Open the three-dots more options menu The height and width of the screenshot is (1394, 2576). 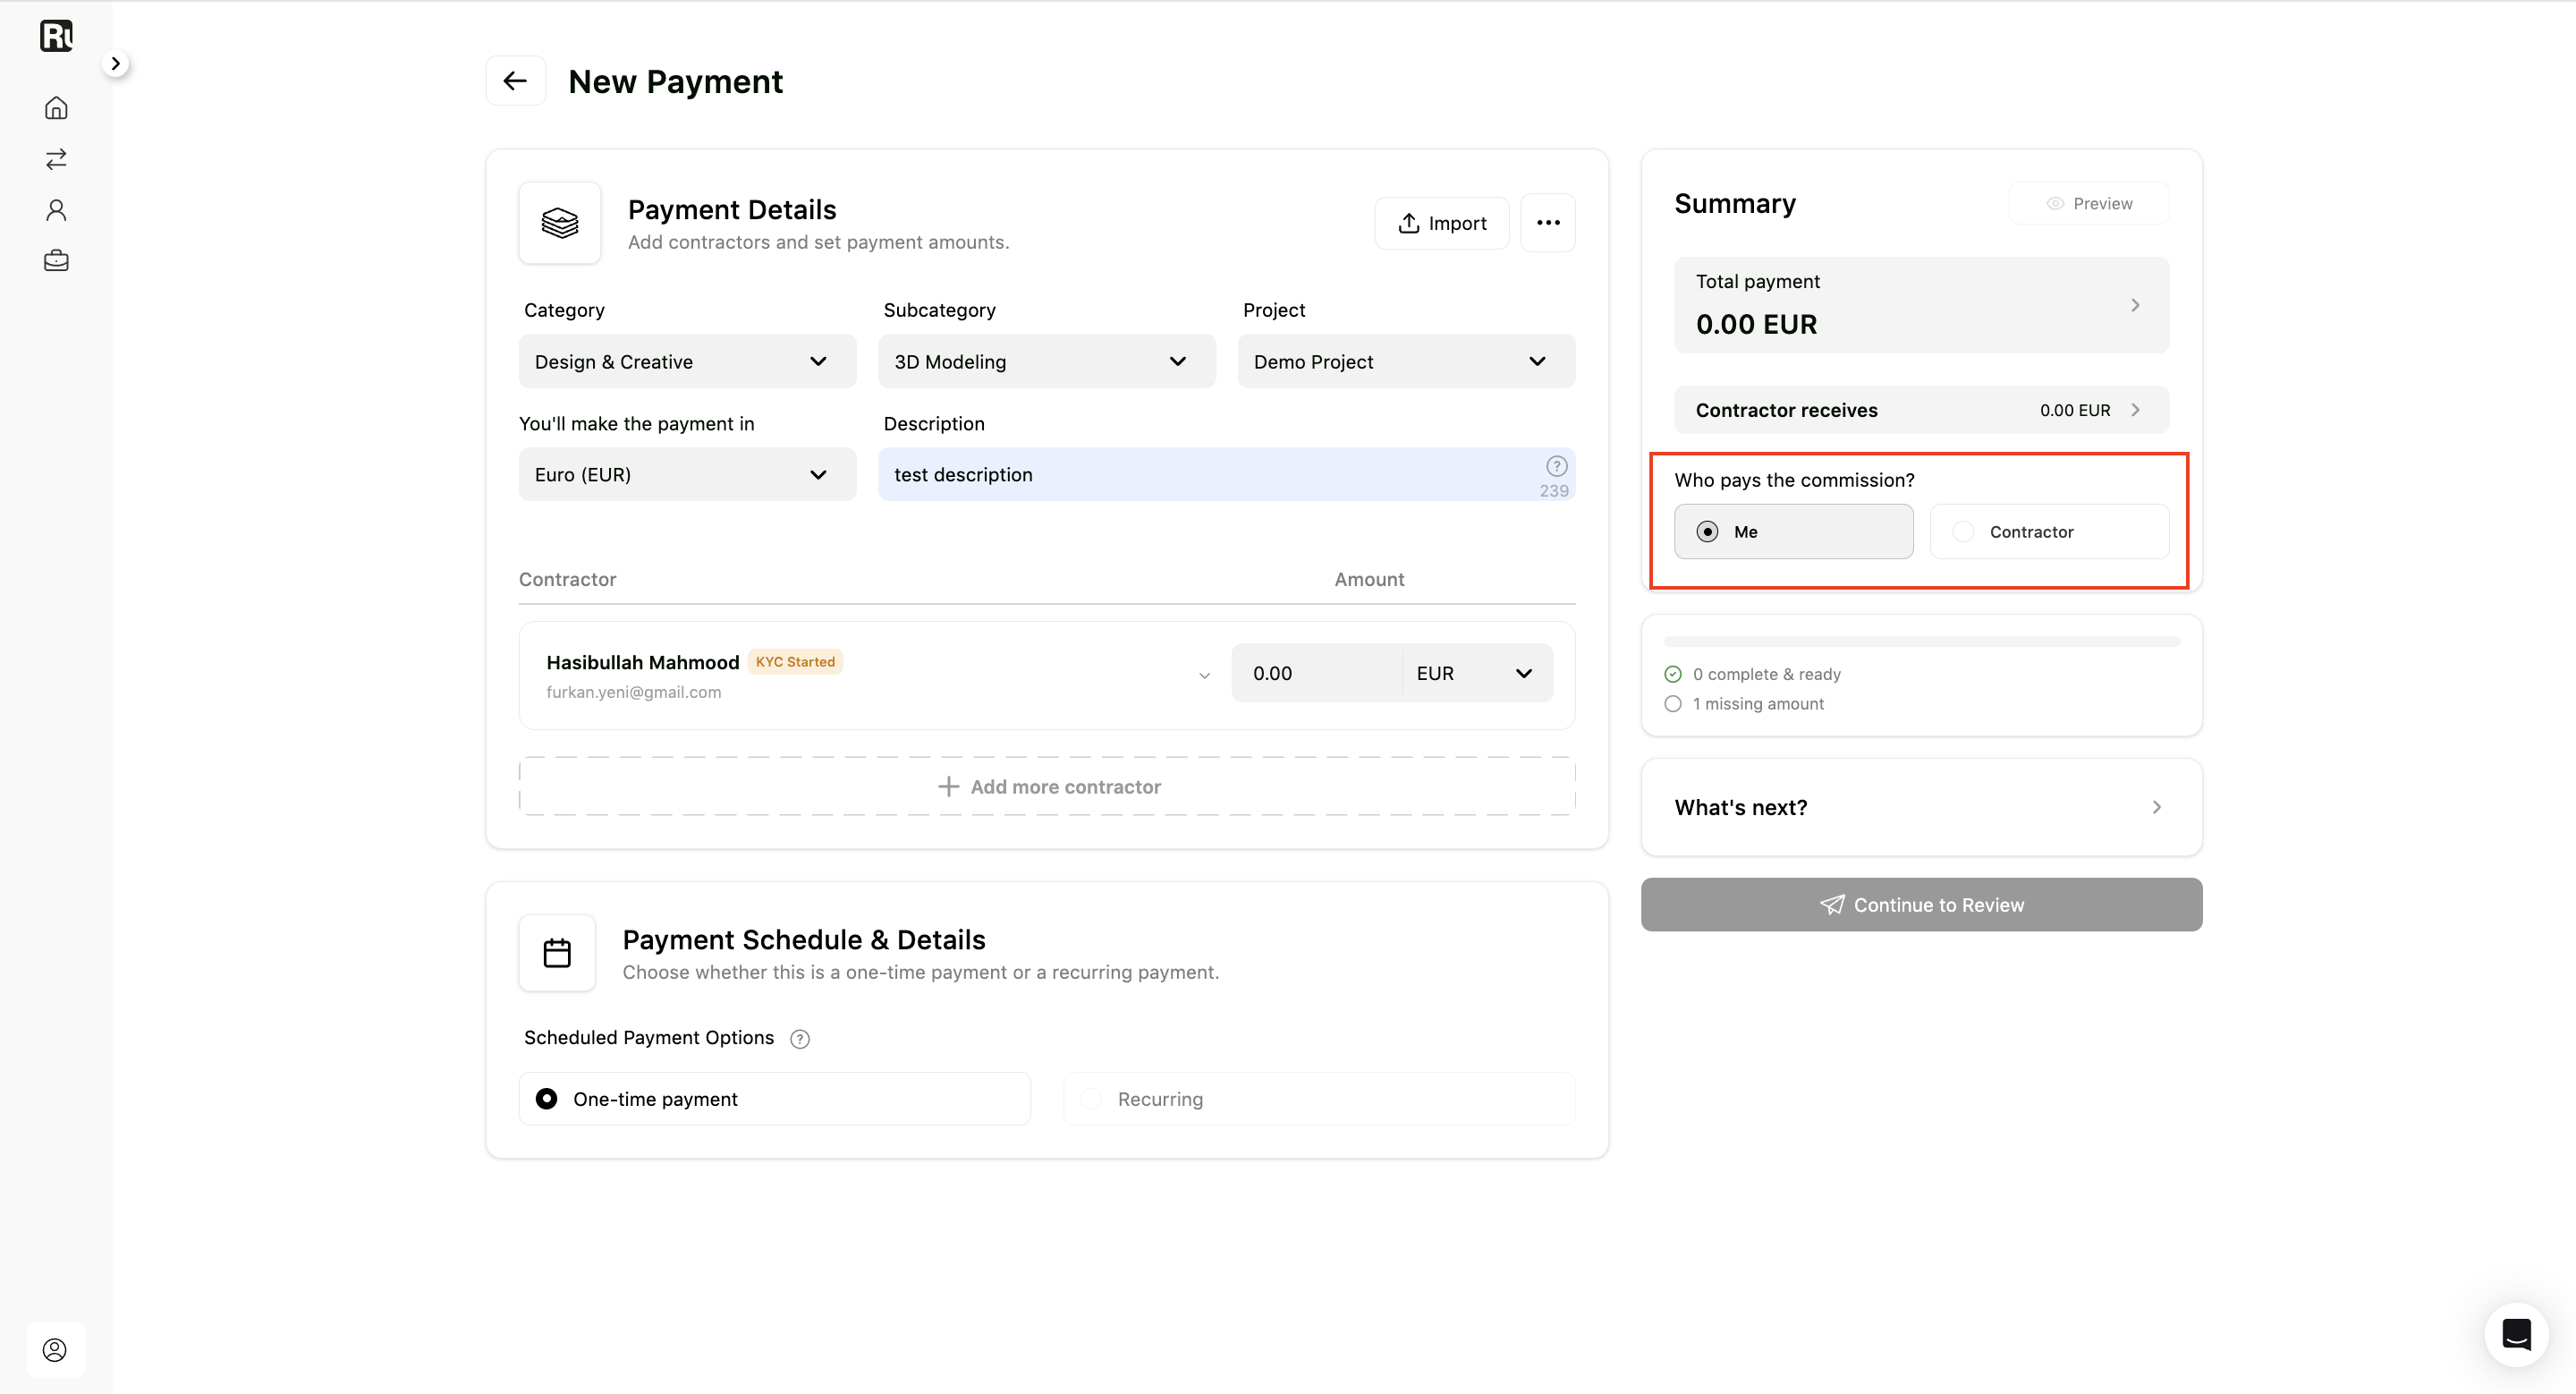pos(1548,223)
